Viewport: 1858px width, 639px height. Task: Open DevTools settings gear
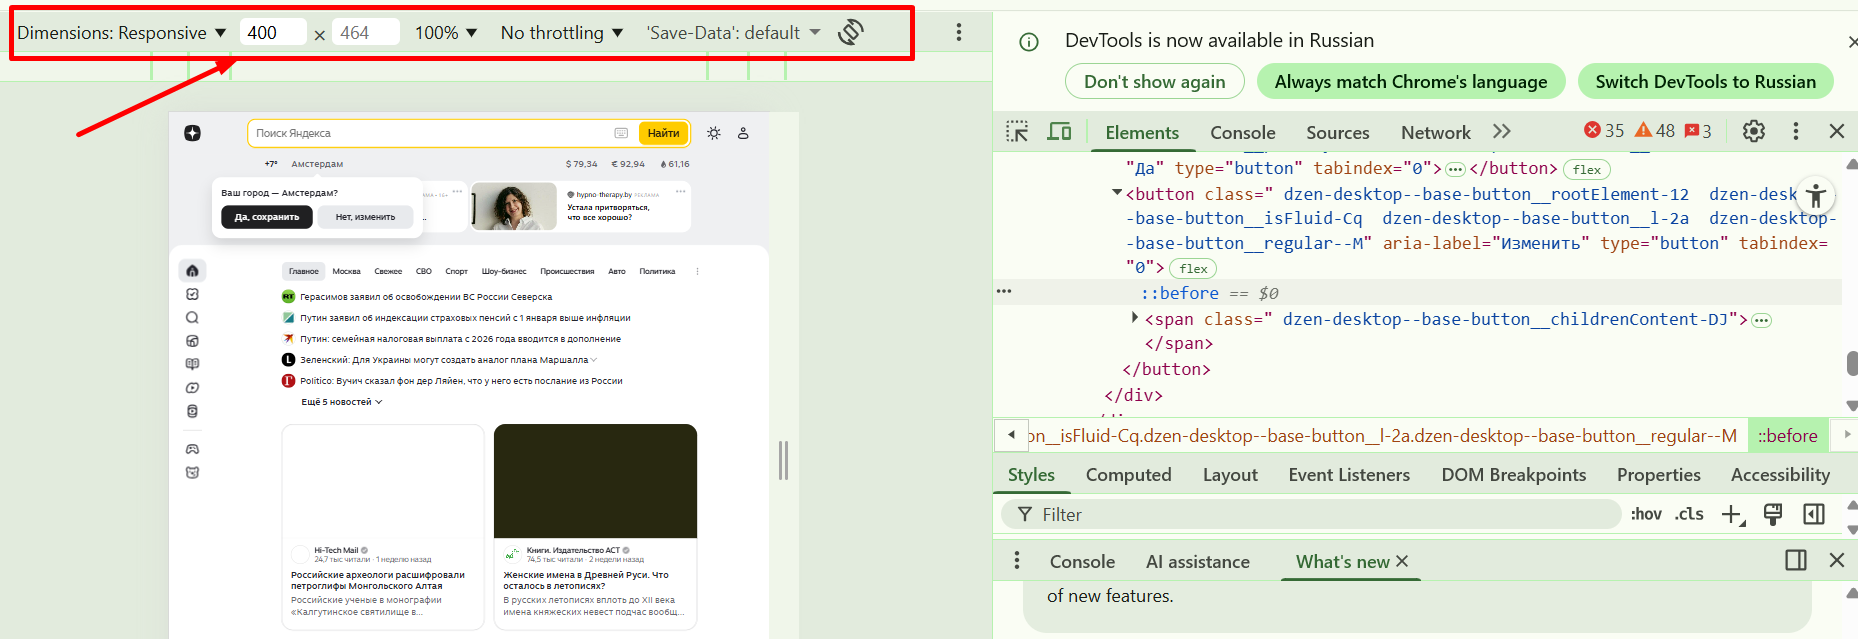1753,131
